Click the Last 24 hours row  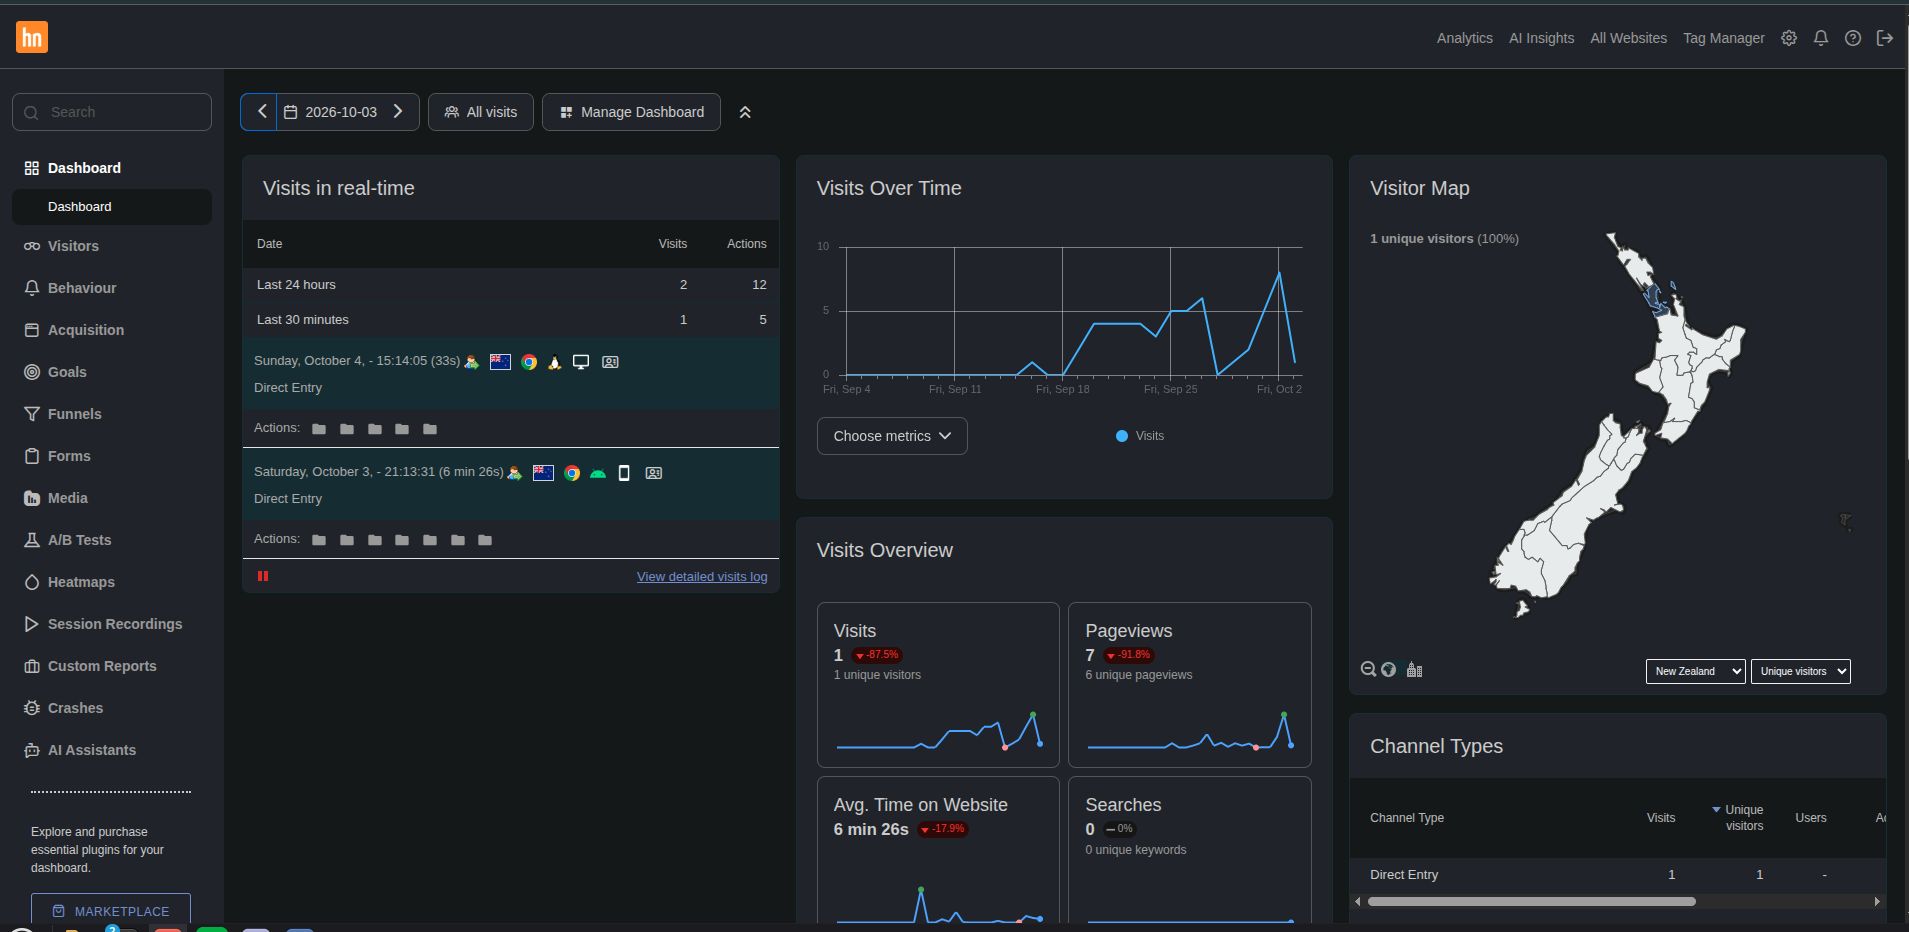pyautogui.click(x=511, y=285)
